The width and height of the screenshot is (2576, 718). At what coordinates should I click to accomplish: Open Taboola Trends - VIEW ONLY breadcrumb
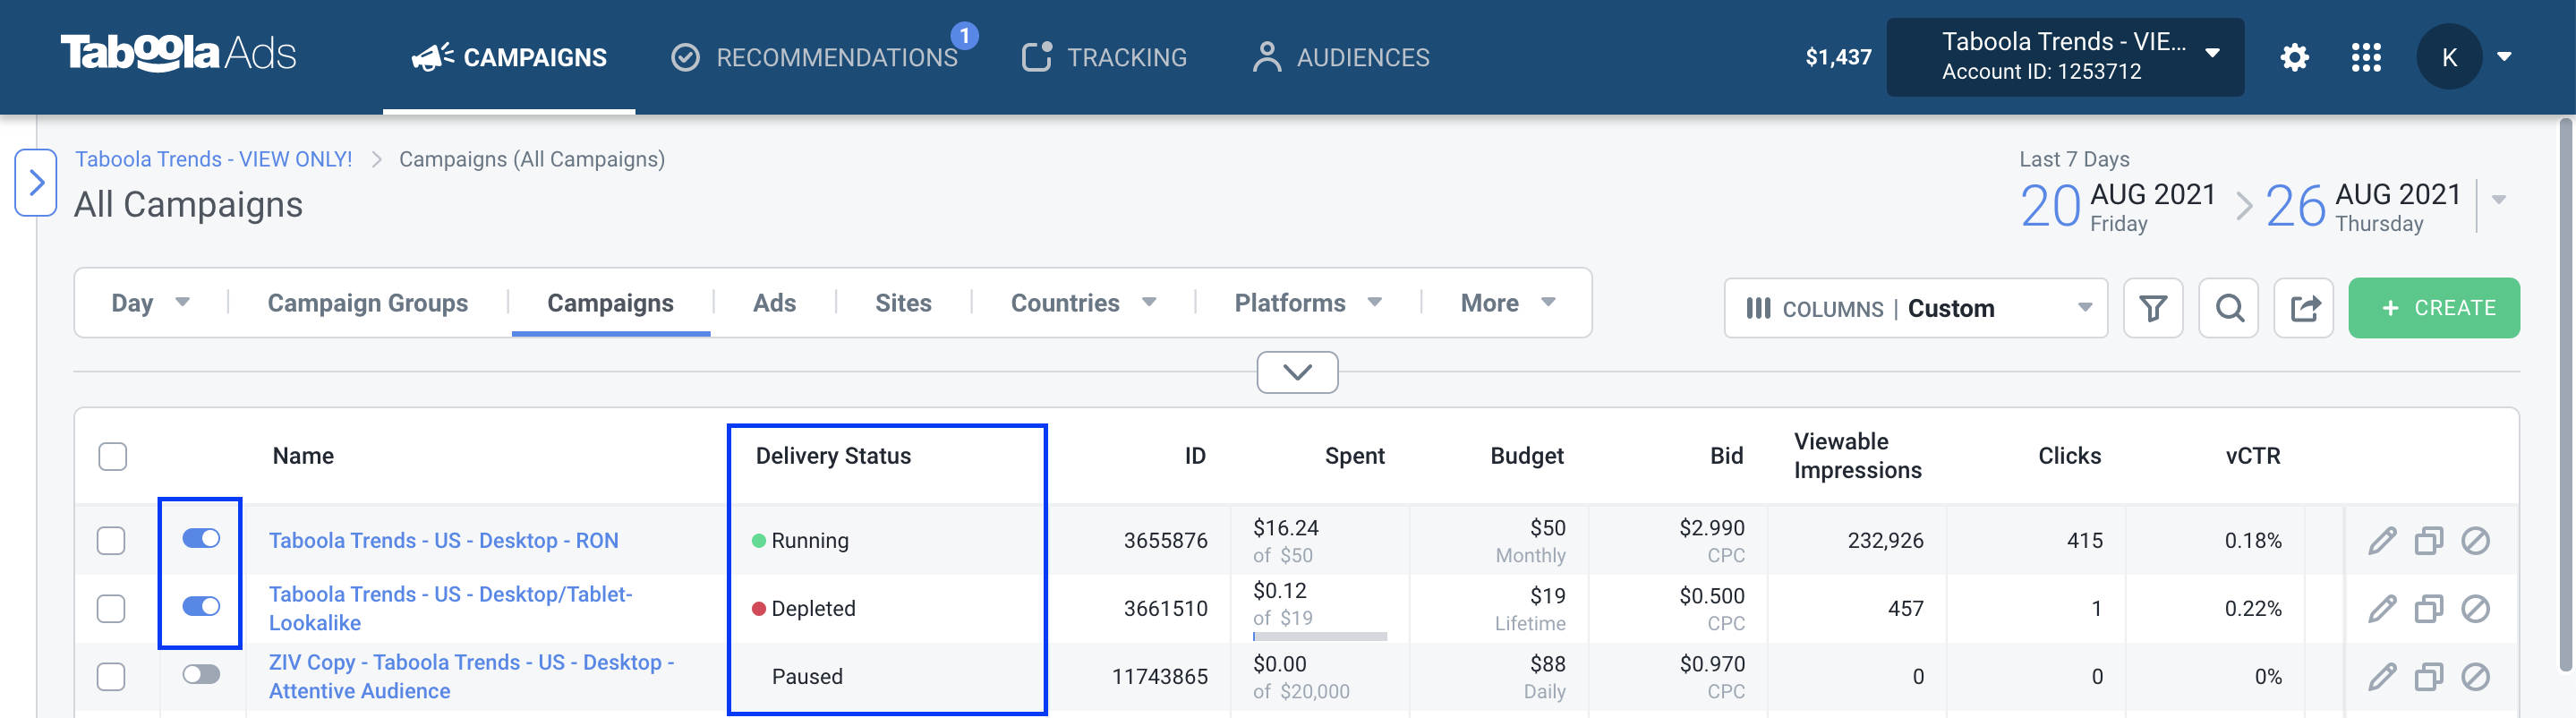click(x=213, y=159)
